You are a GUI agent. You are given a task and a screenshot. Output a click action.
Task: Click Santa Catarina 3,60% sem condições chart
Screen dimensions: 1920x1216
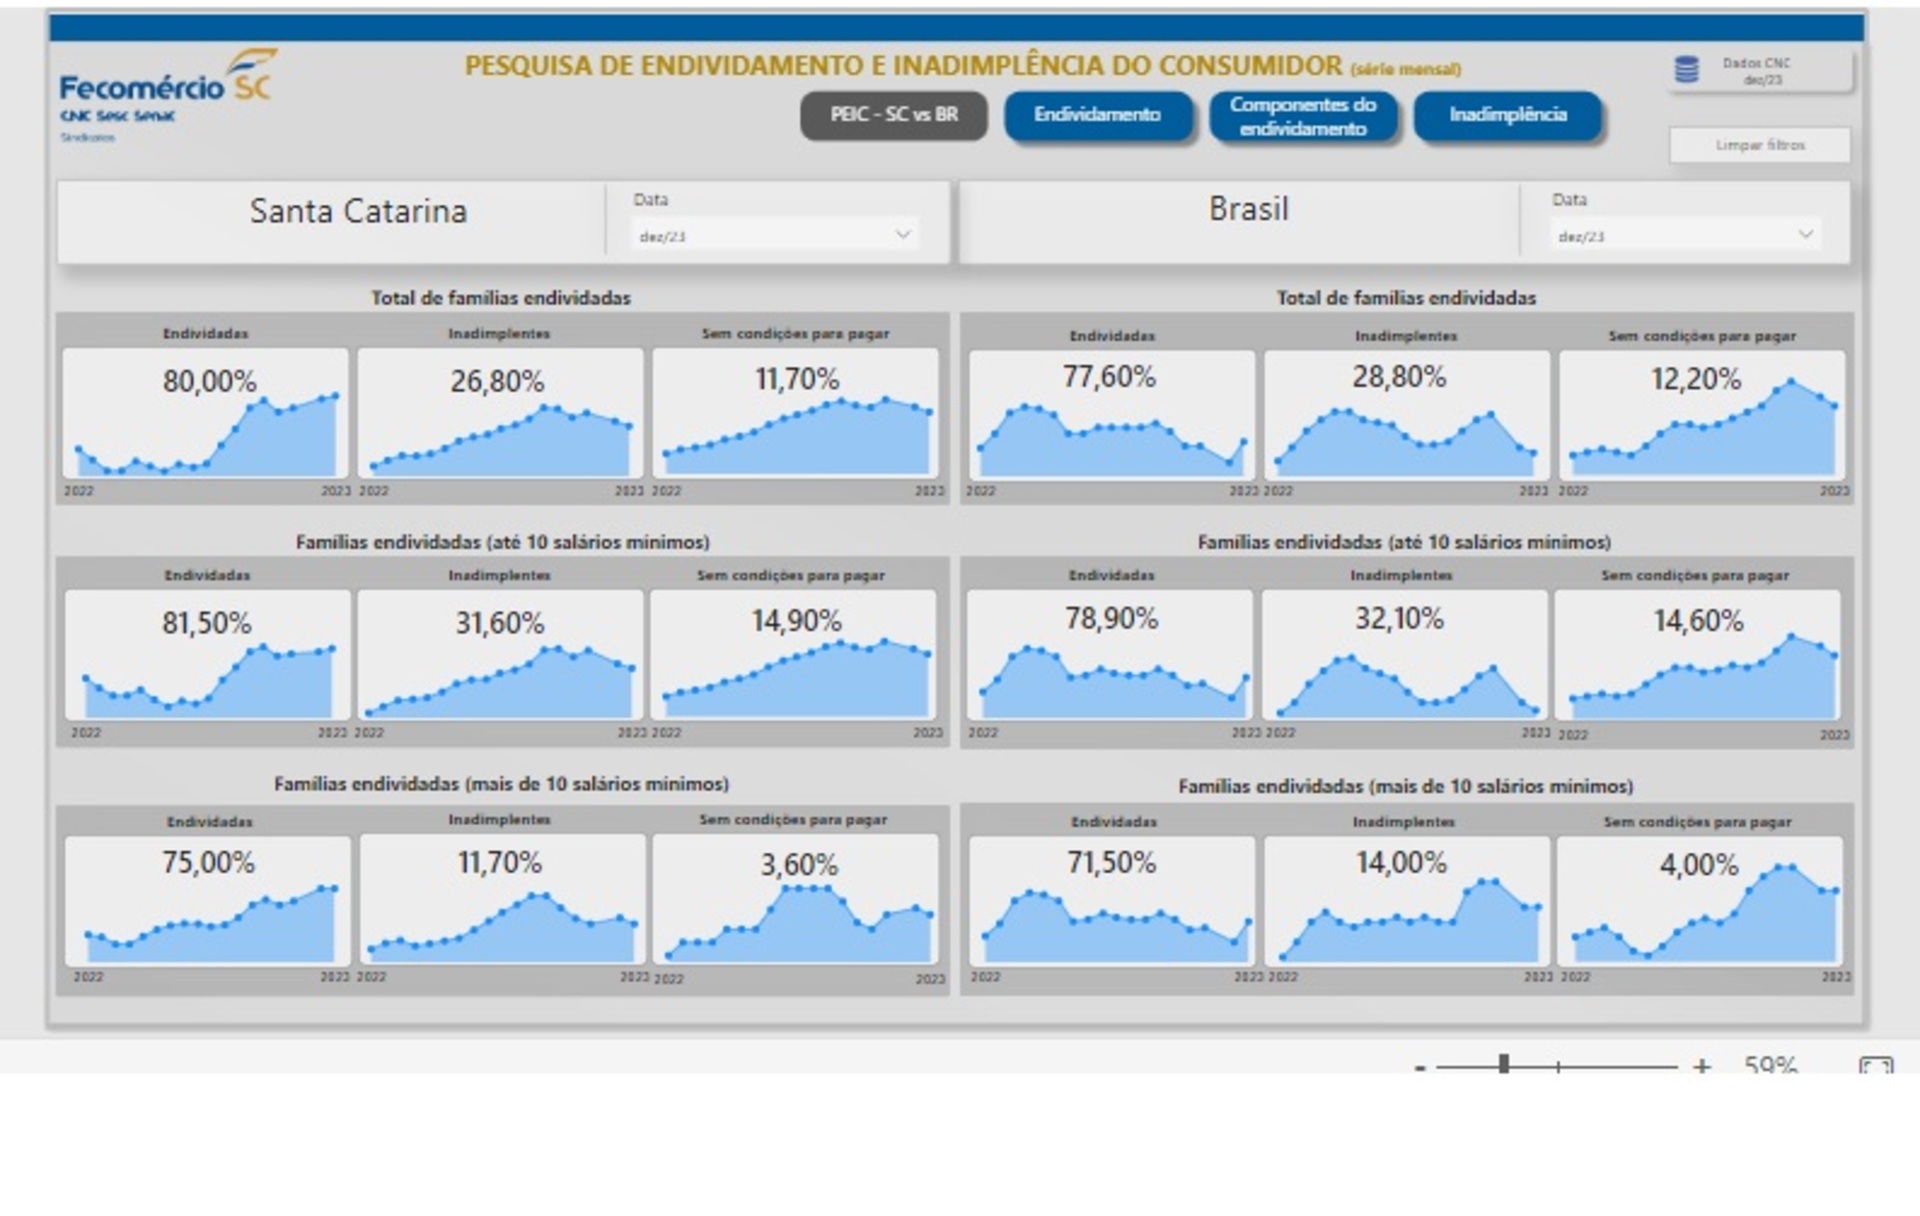tap(796, 899)
